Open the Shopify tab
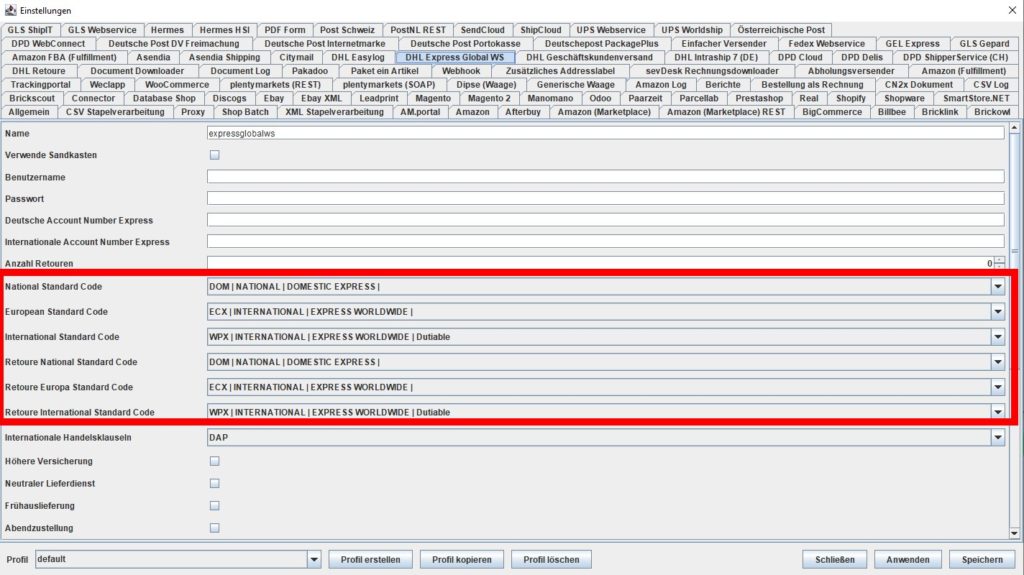Screen dimensions: 1024x575 click(x=851, y=98)
